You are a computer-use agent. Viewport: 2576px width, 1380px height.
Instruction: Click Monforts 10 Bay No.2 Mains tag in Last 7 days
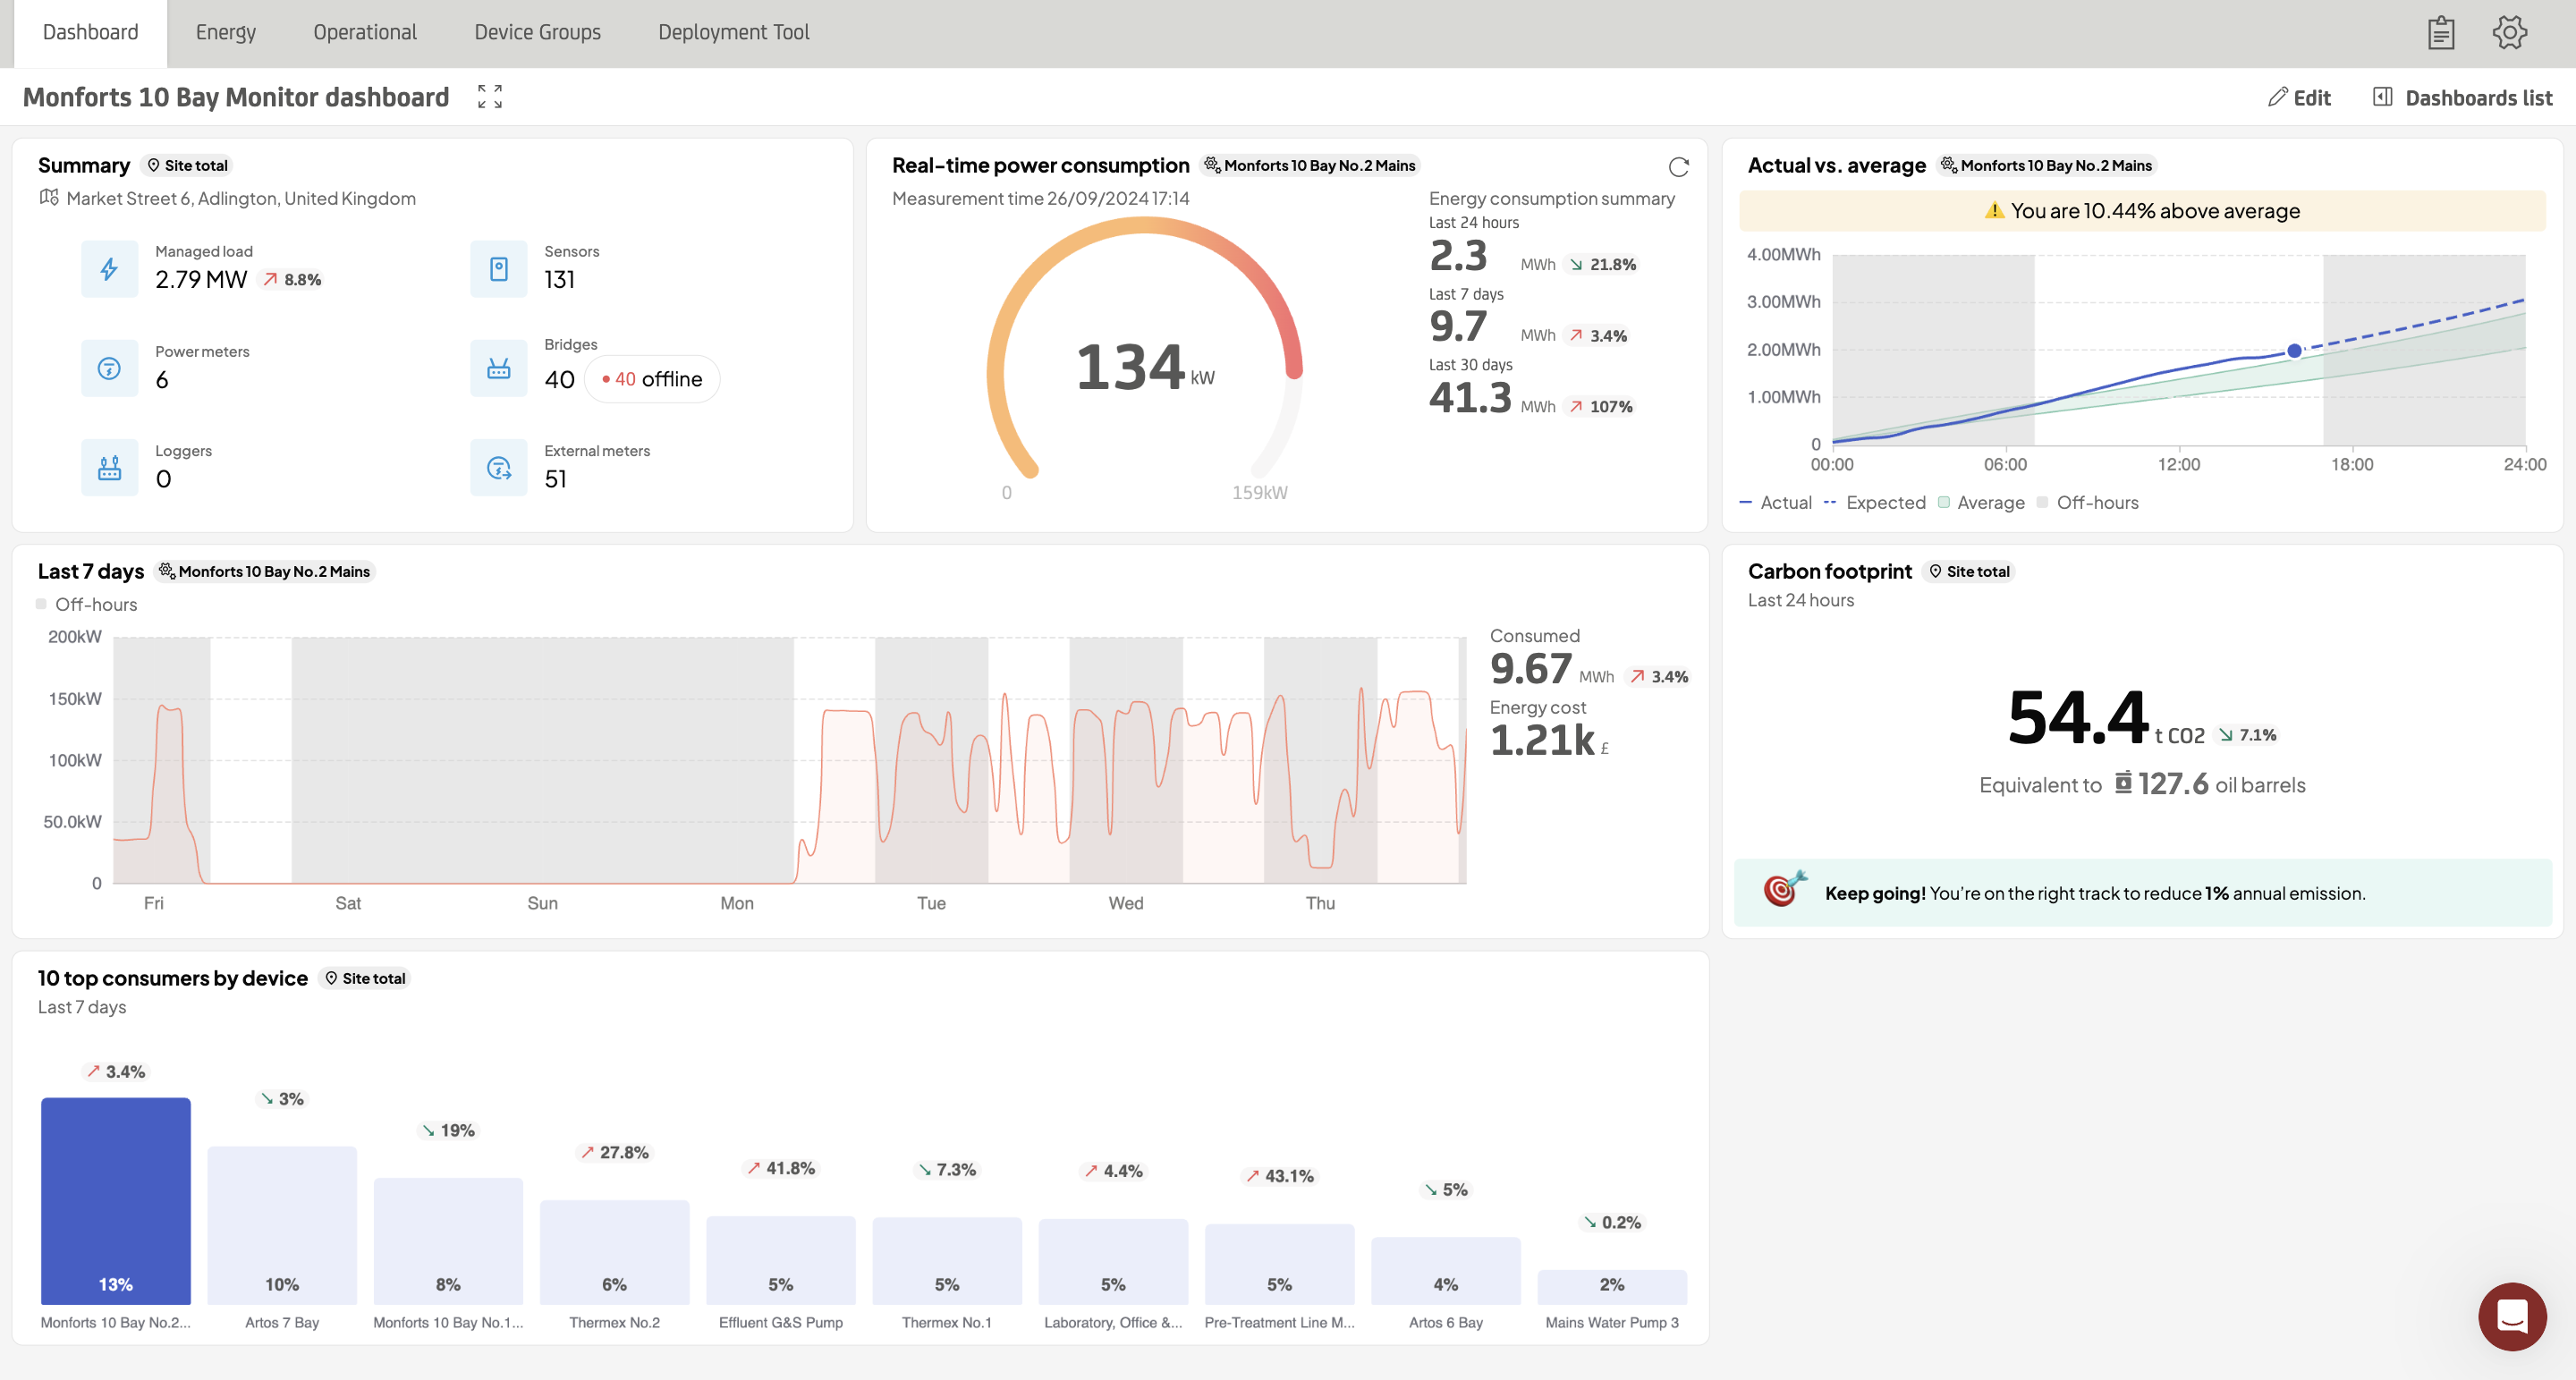264,572
